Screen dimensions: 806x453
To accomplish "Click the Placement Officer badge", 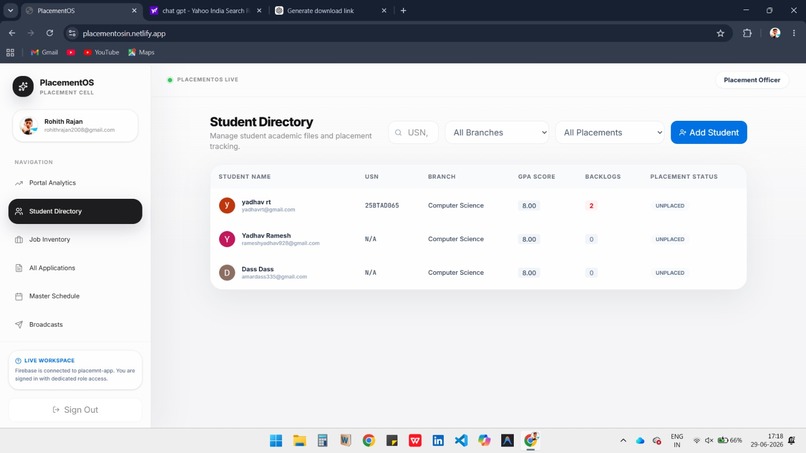I will (752, 80).
